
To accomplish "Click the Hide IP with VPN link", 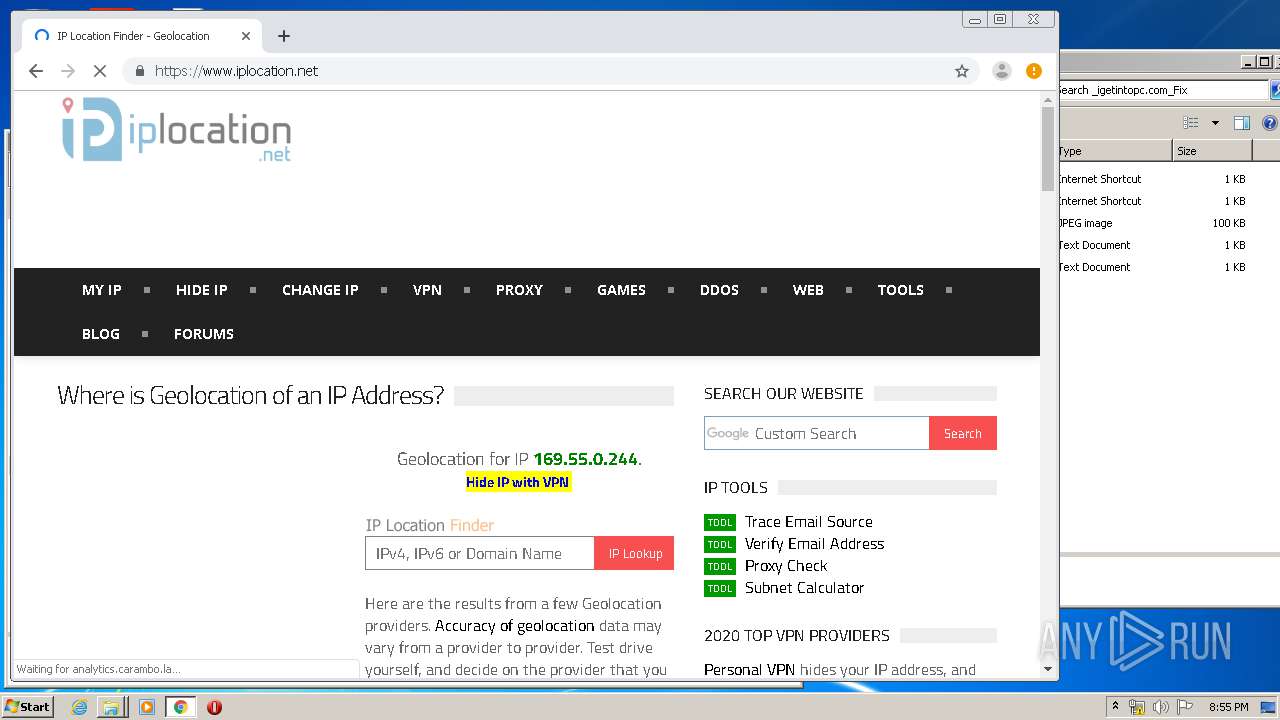I will [518, 482].
